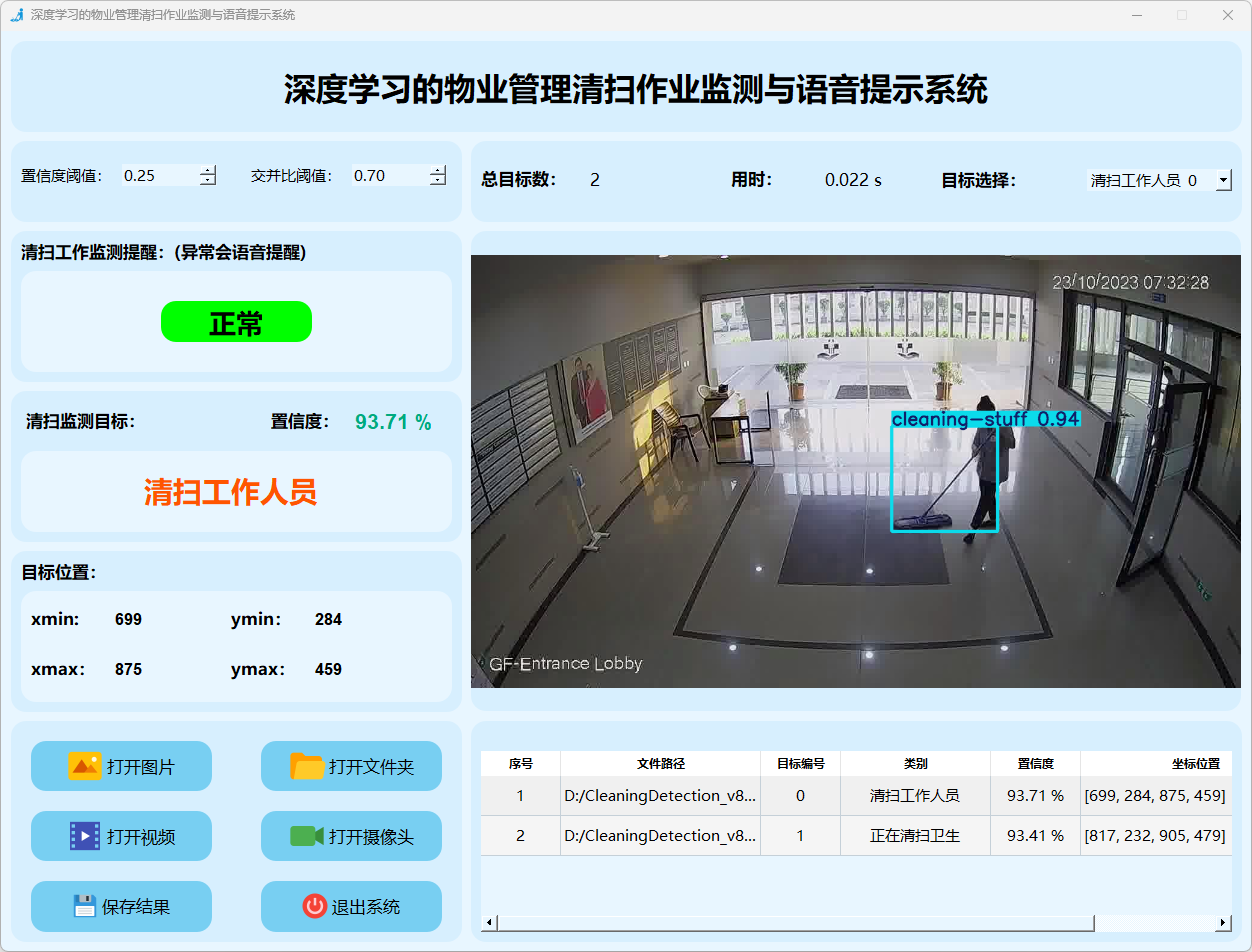Click the app icon in title bar
The width and height of the screenshot is (1252, 952).
click(x=16, y=15)
